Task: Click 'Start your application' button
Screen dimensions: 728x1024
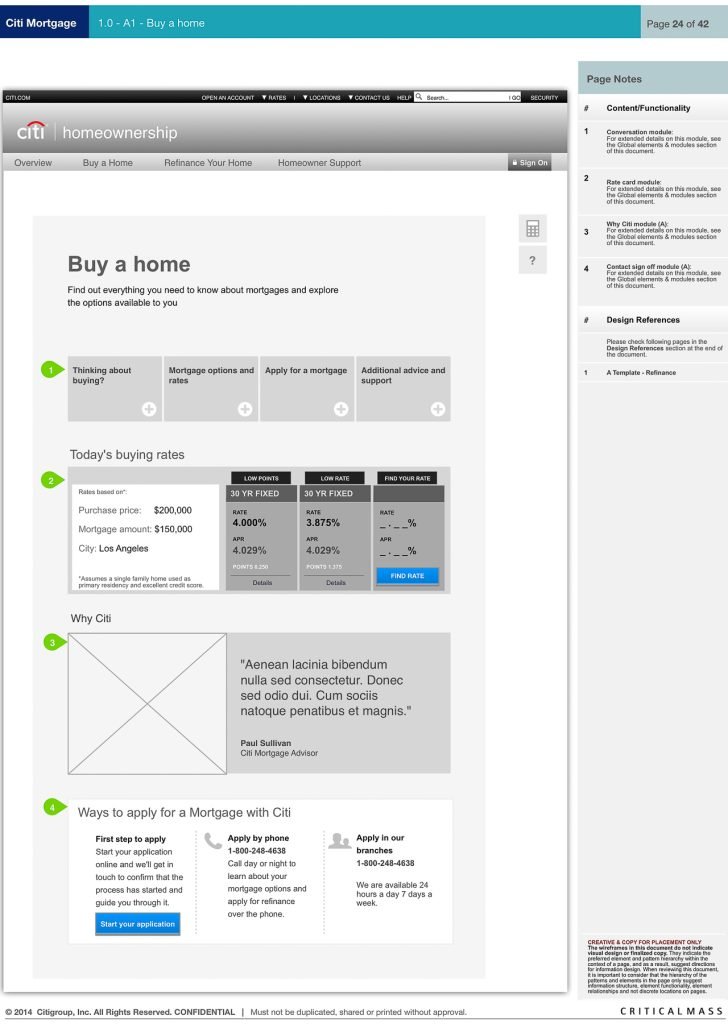Action: (138, 924)
